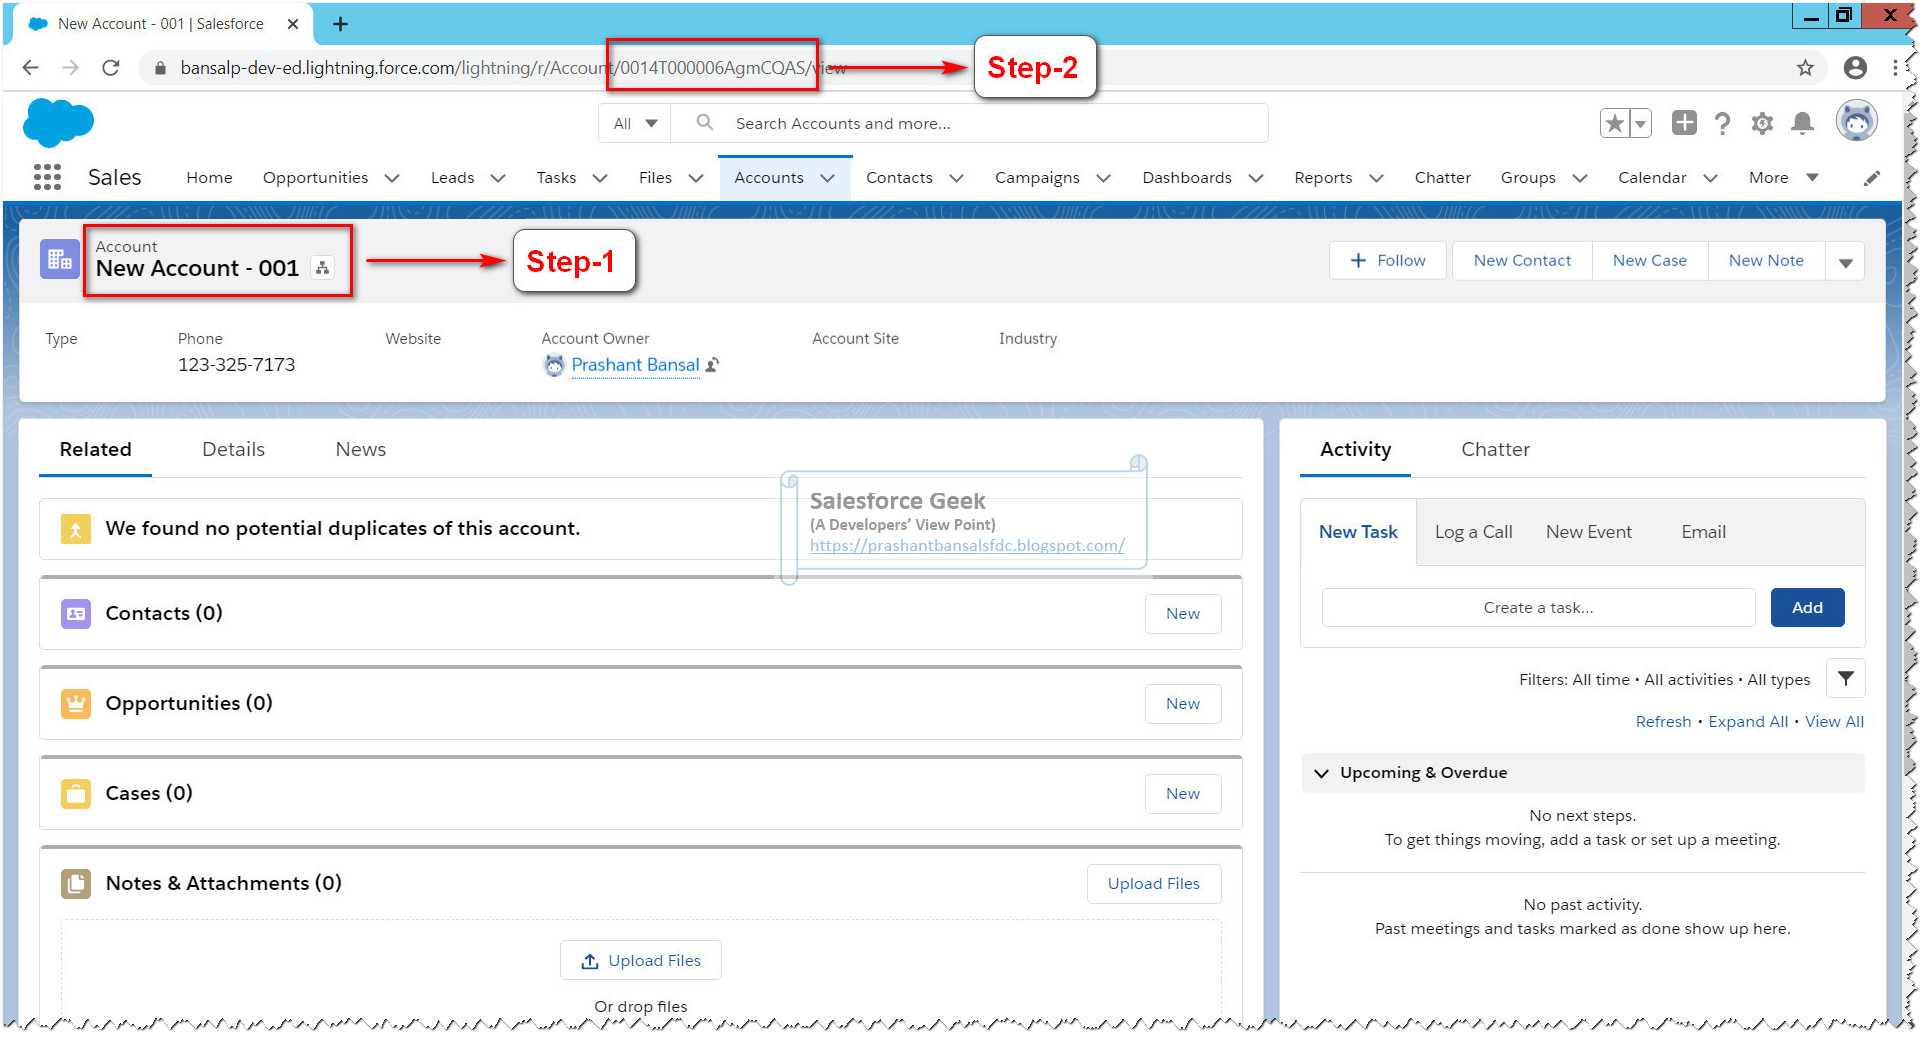Bookmark this page with the browser star
Screen dimensions: 1927x1039
tap(1805, 67)
